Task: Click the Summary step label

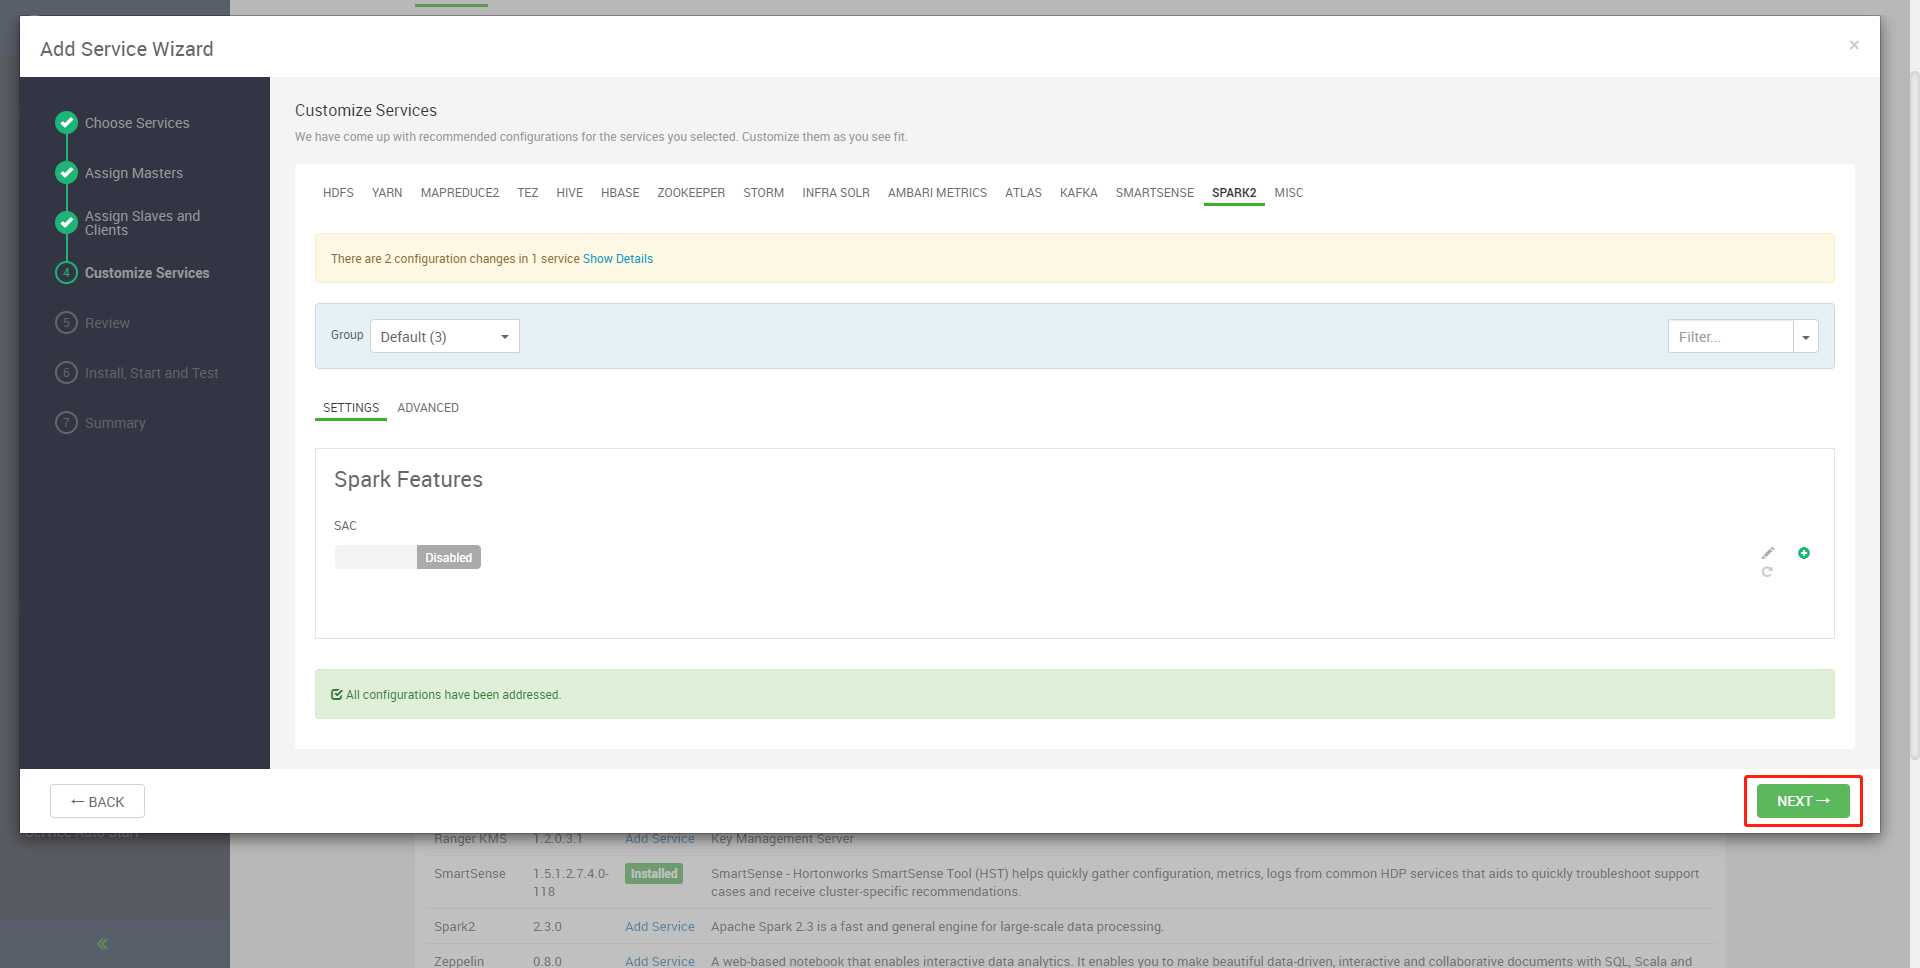Action: pos(115,423)
